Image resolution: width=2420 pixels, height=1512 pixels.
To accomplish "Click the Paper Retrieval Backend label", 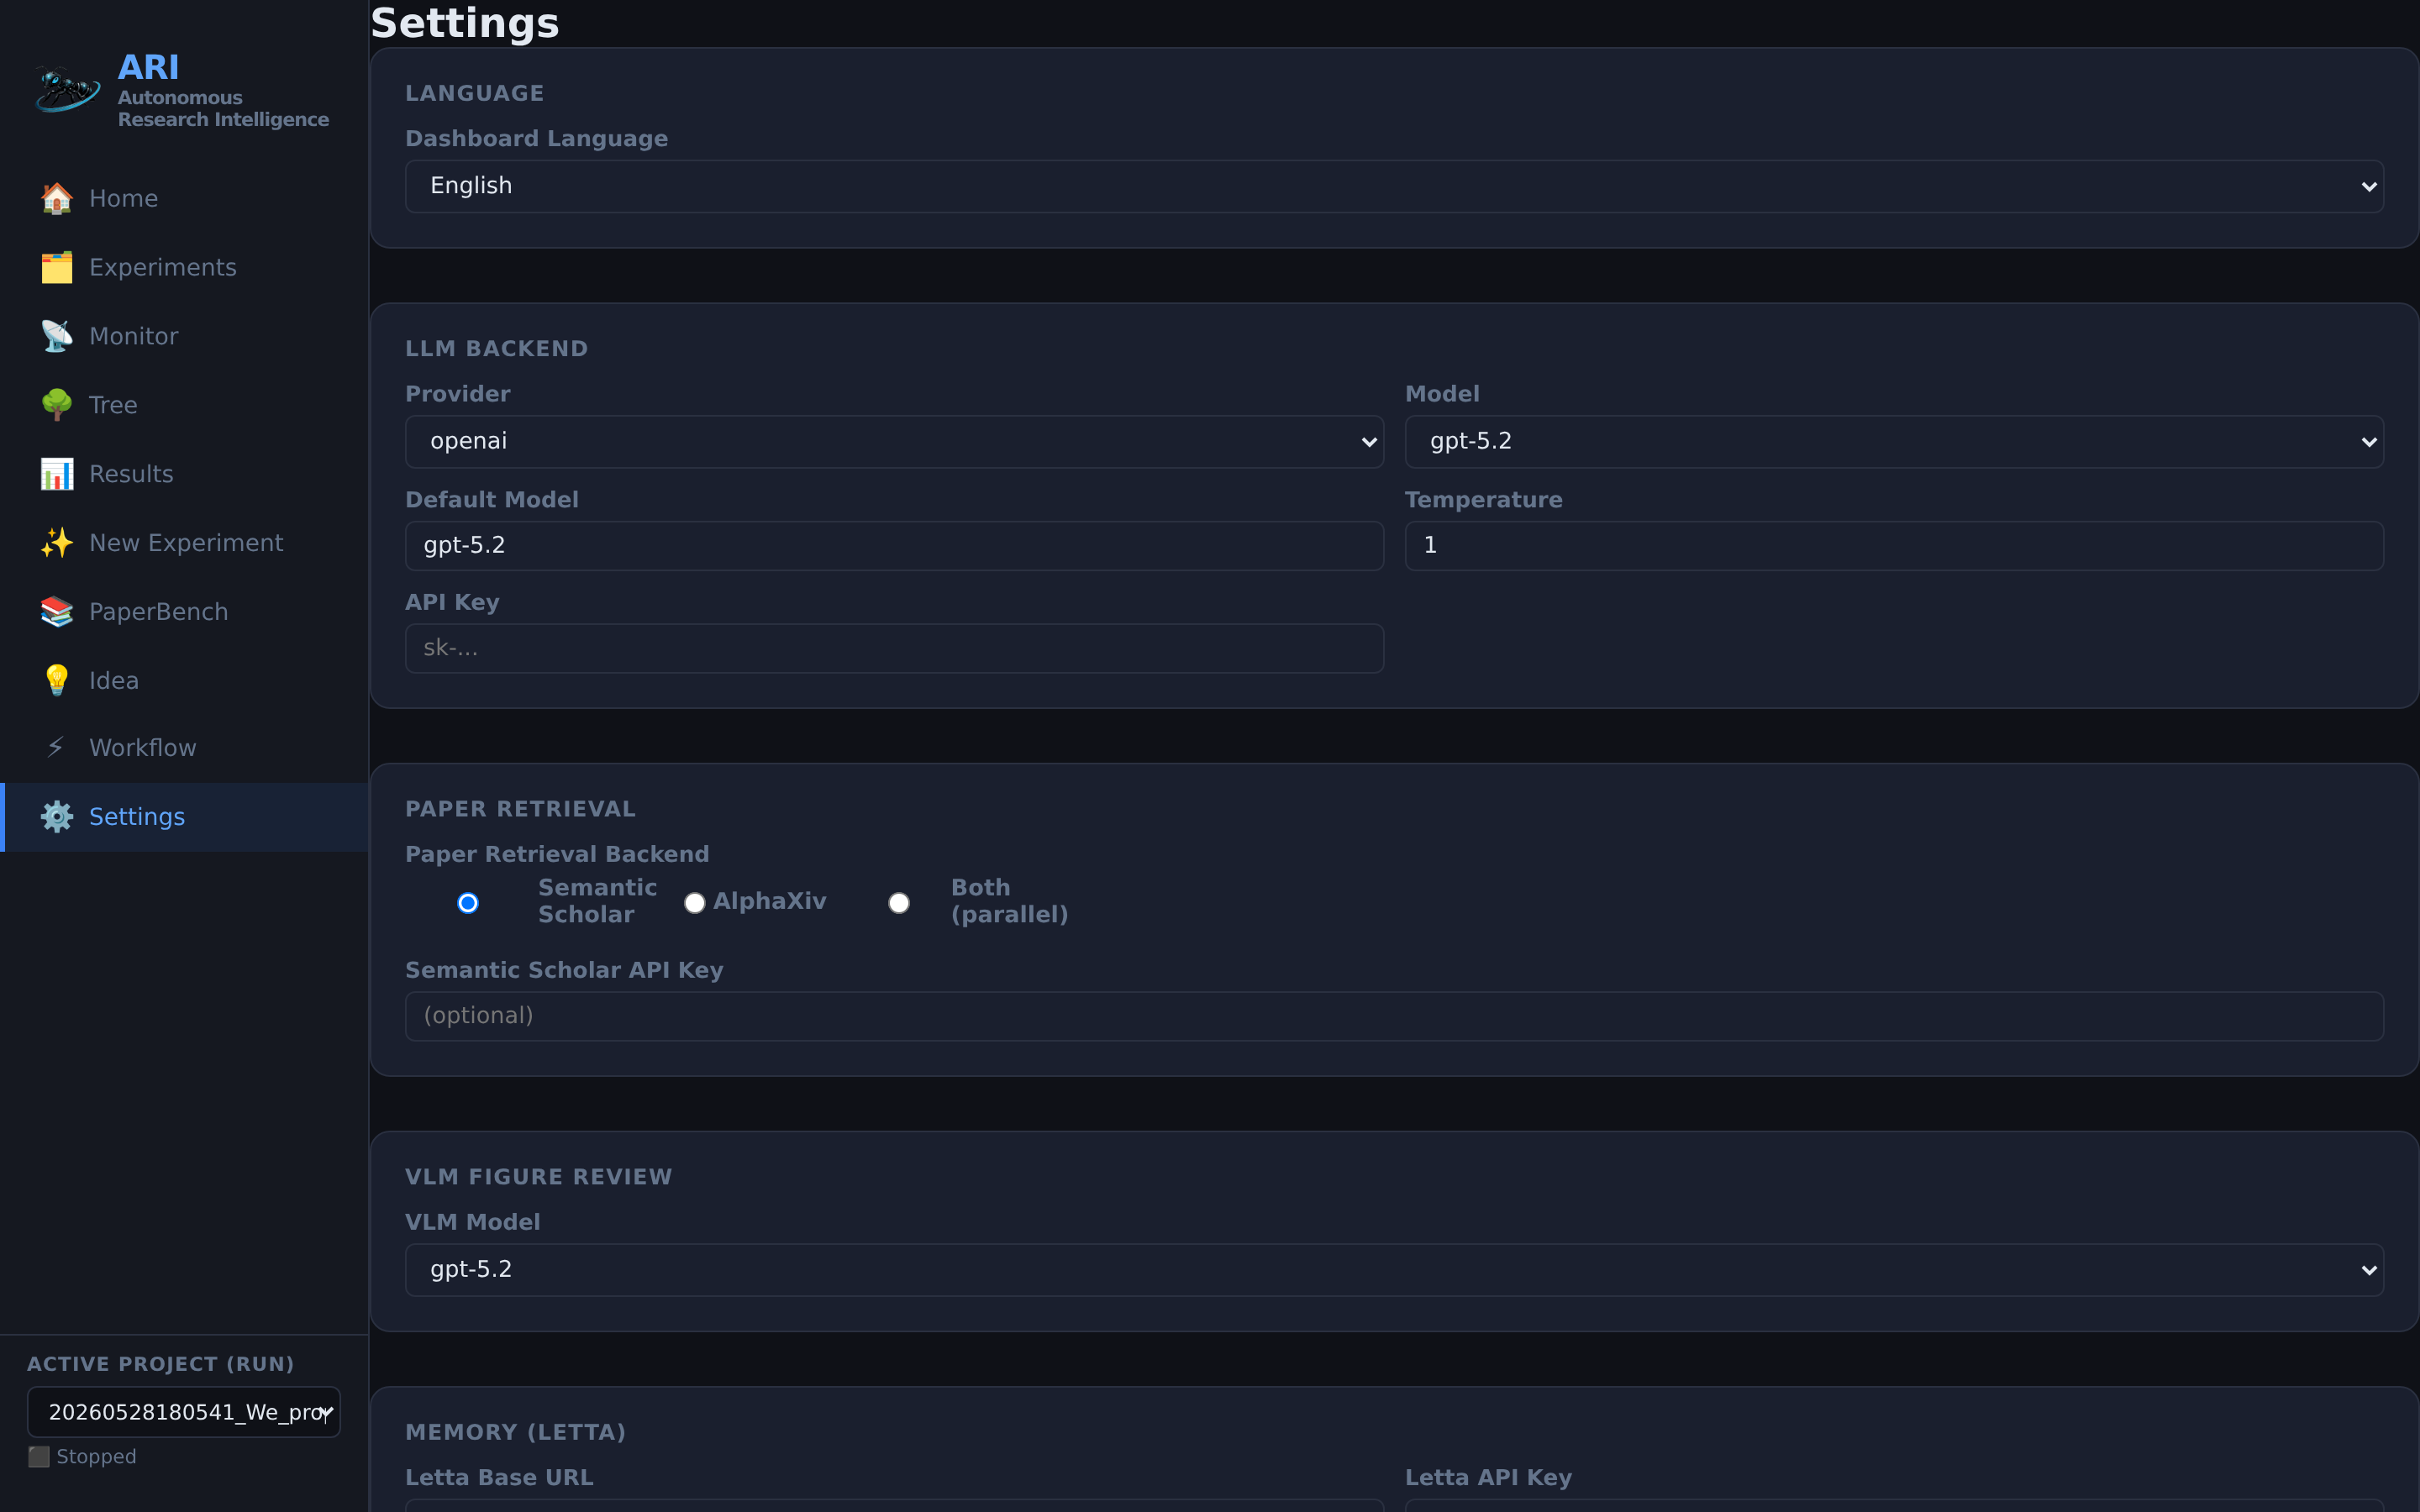I will click(x=557, y=854).
